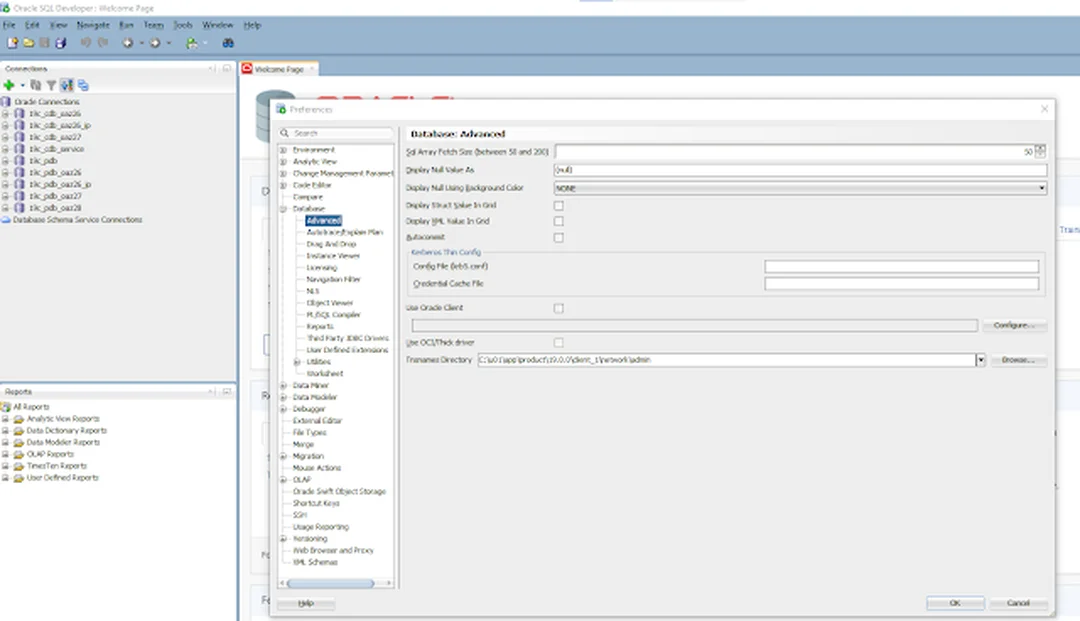
Task: Click the Redo toolbar icon
Action: point(103,43)
